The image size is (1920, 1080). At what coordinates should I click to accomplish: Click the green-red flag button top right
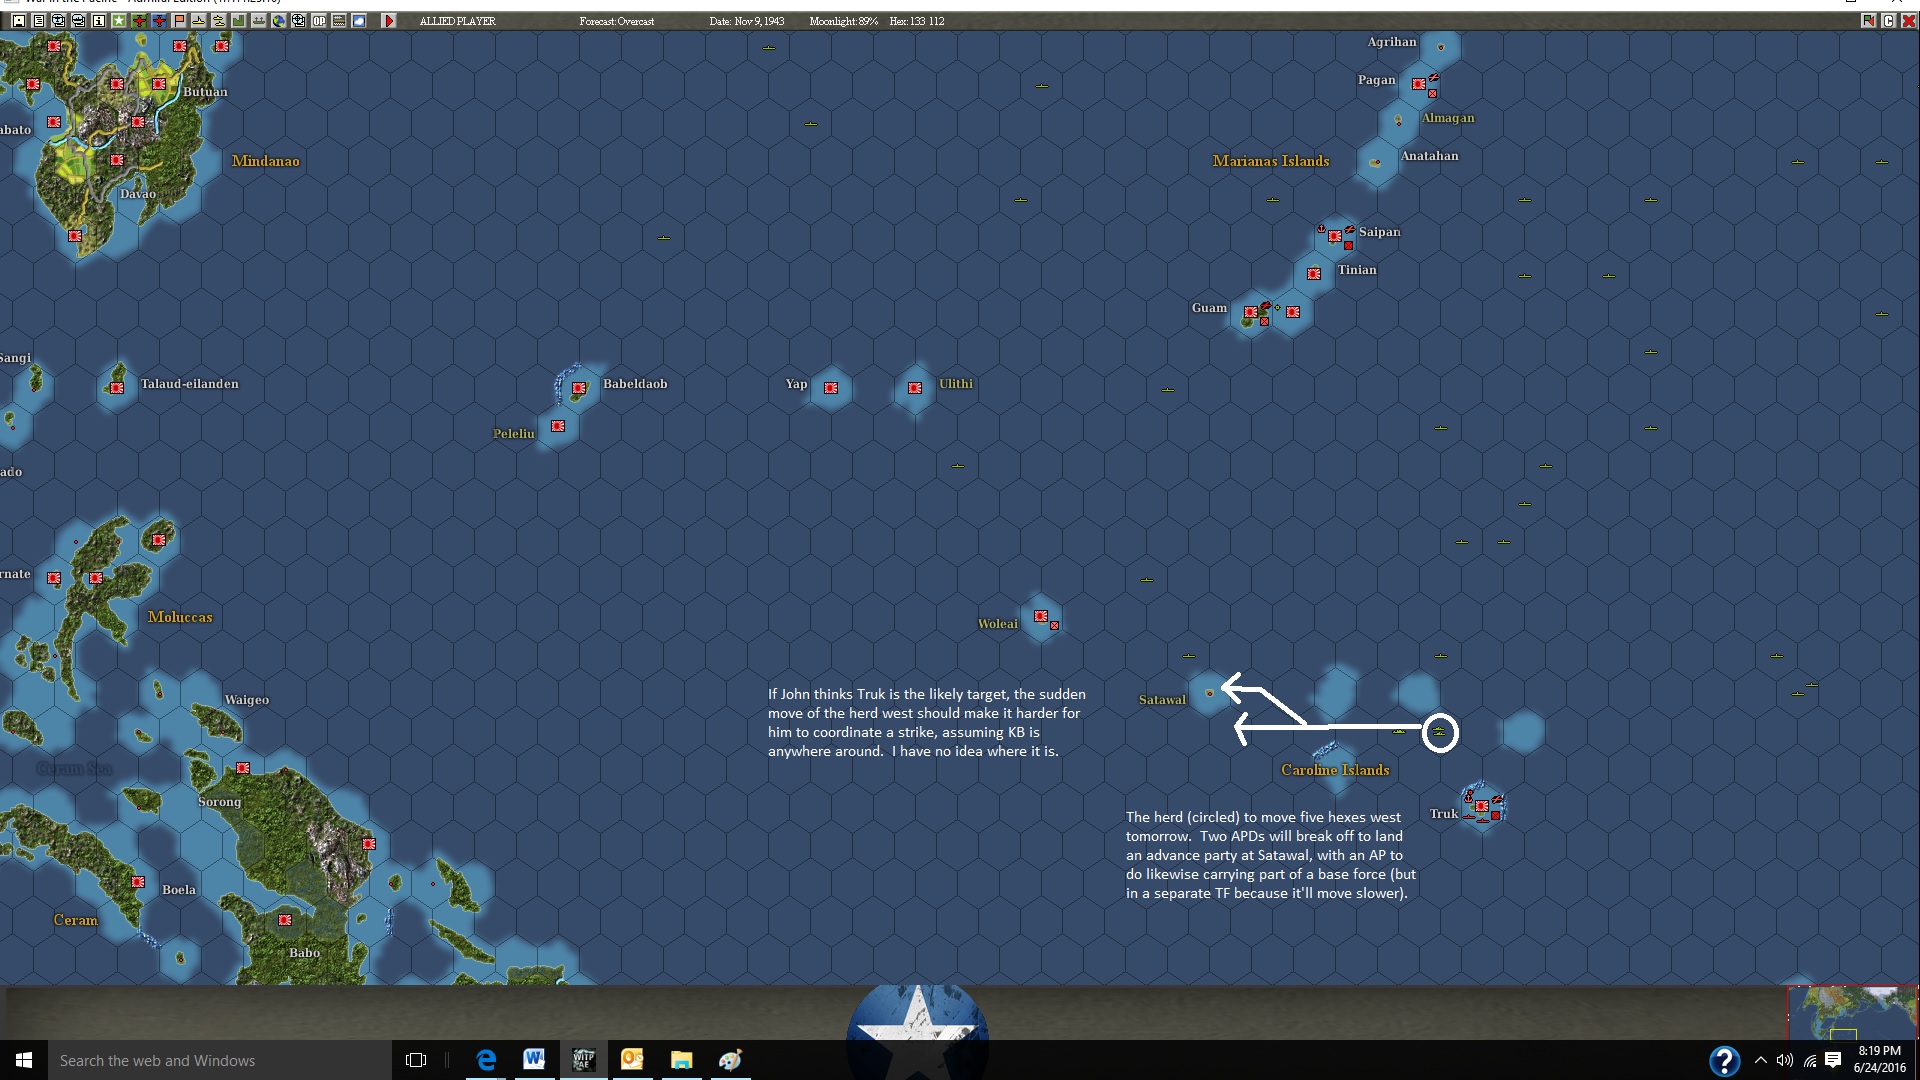point(1868,20)
